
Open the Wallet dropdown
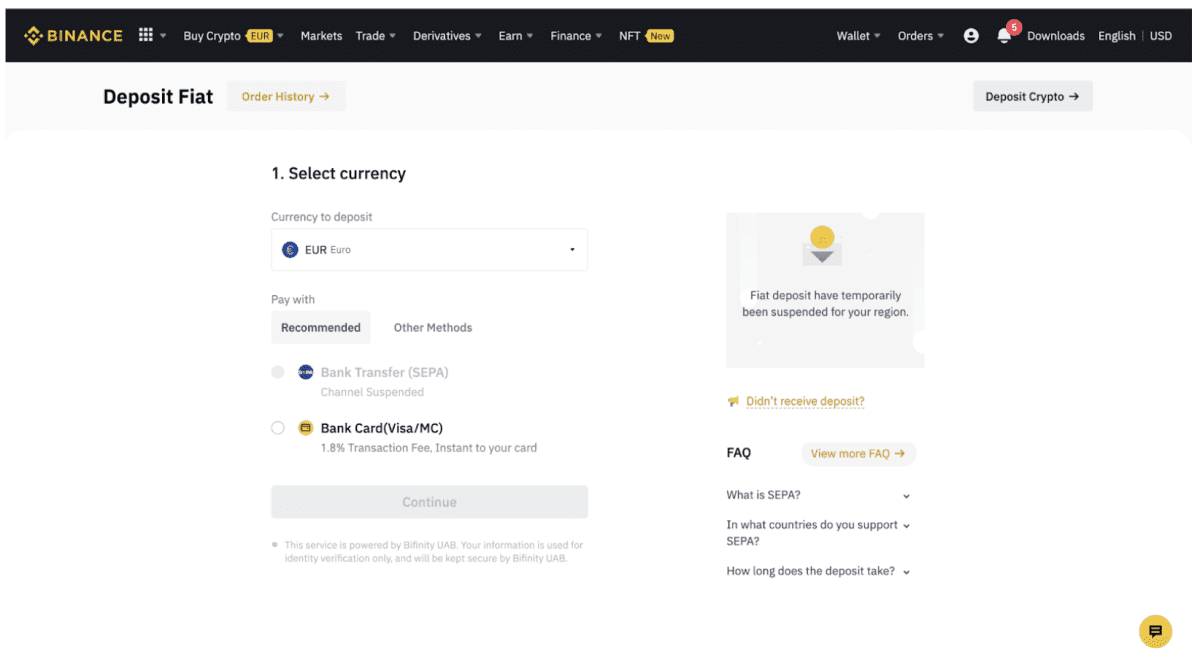click(858, 35)
